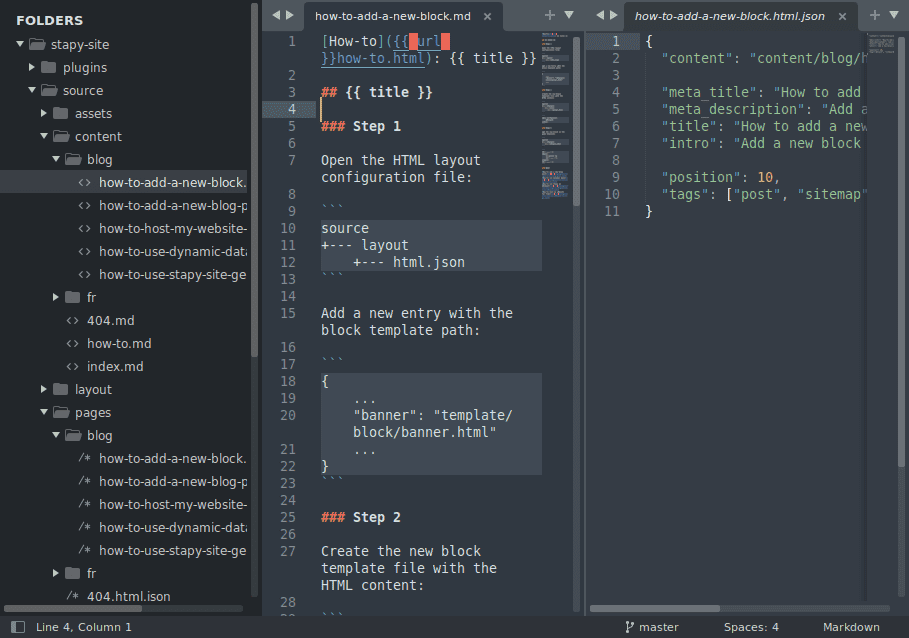Open tab list dropdown in left pane
909x638 pixels.
point(569,15)
